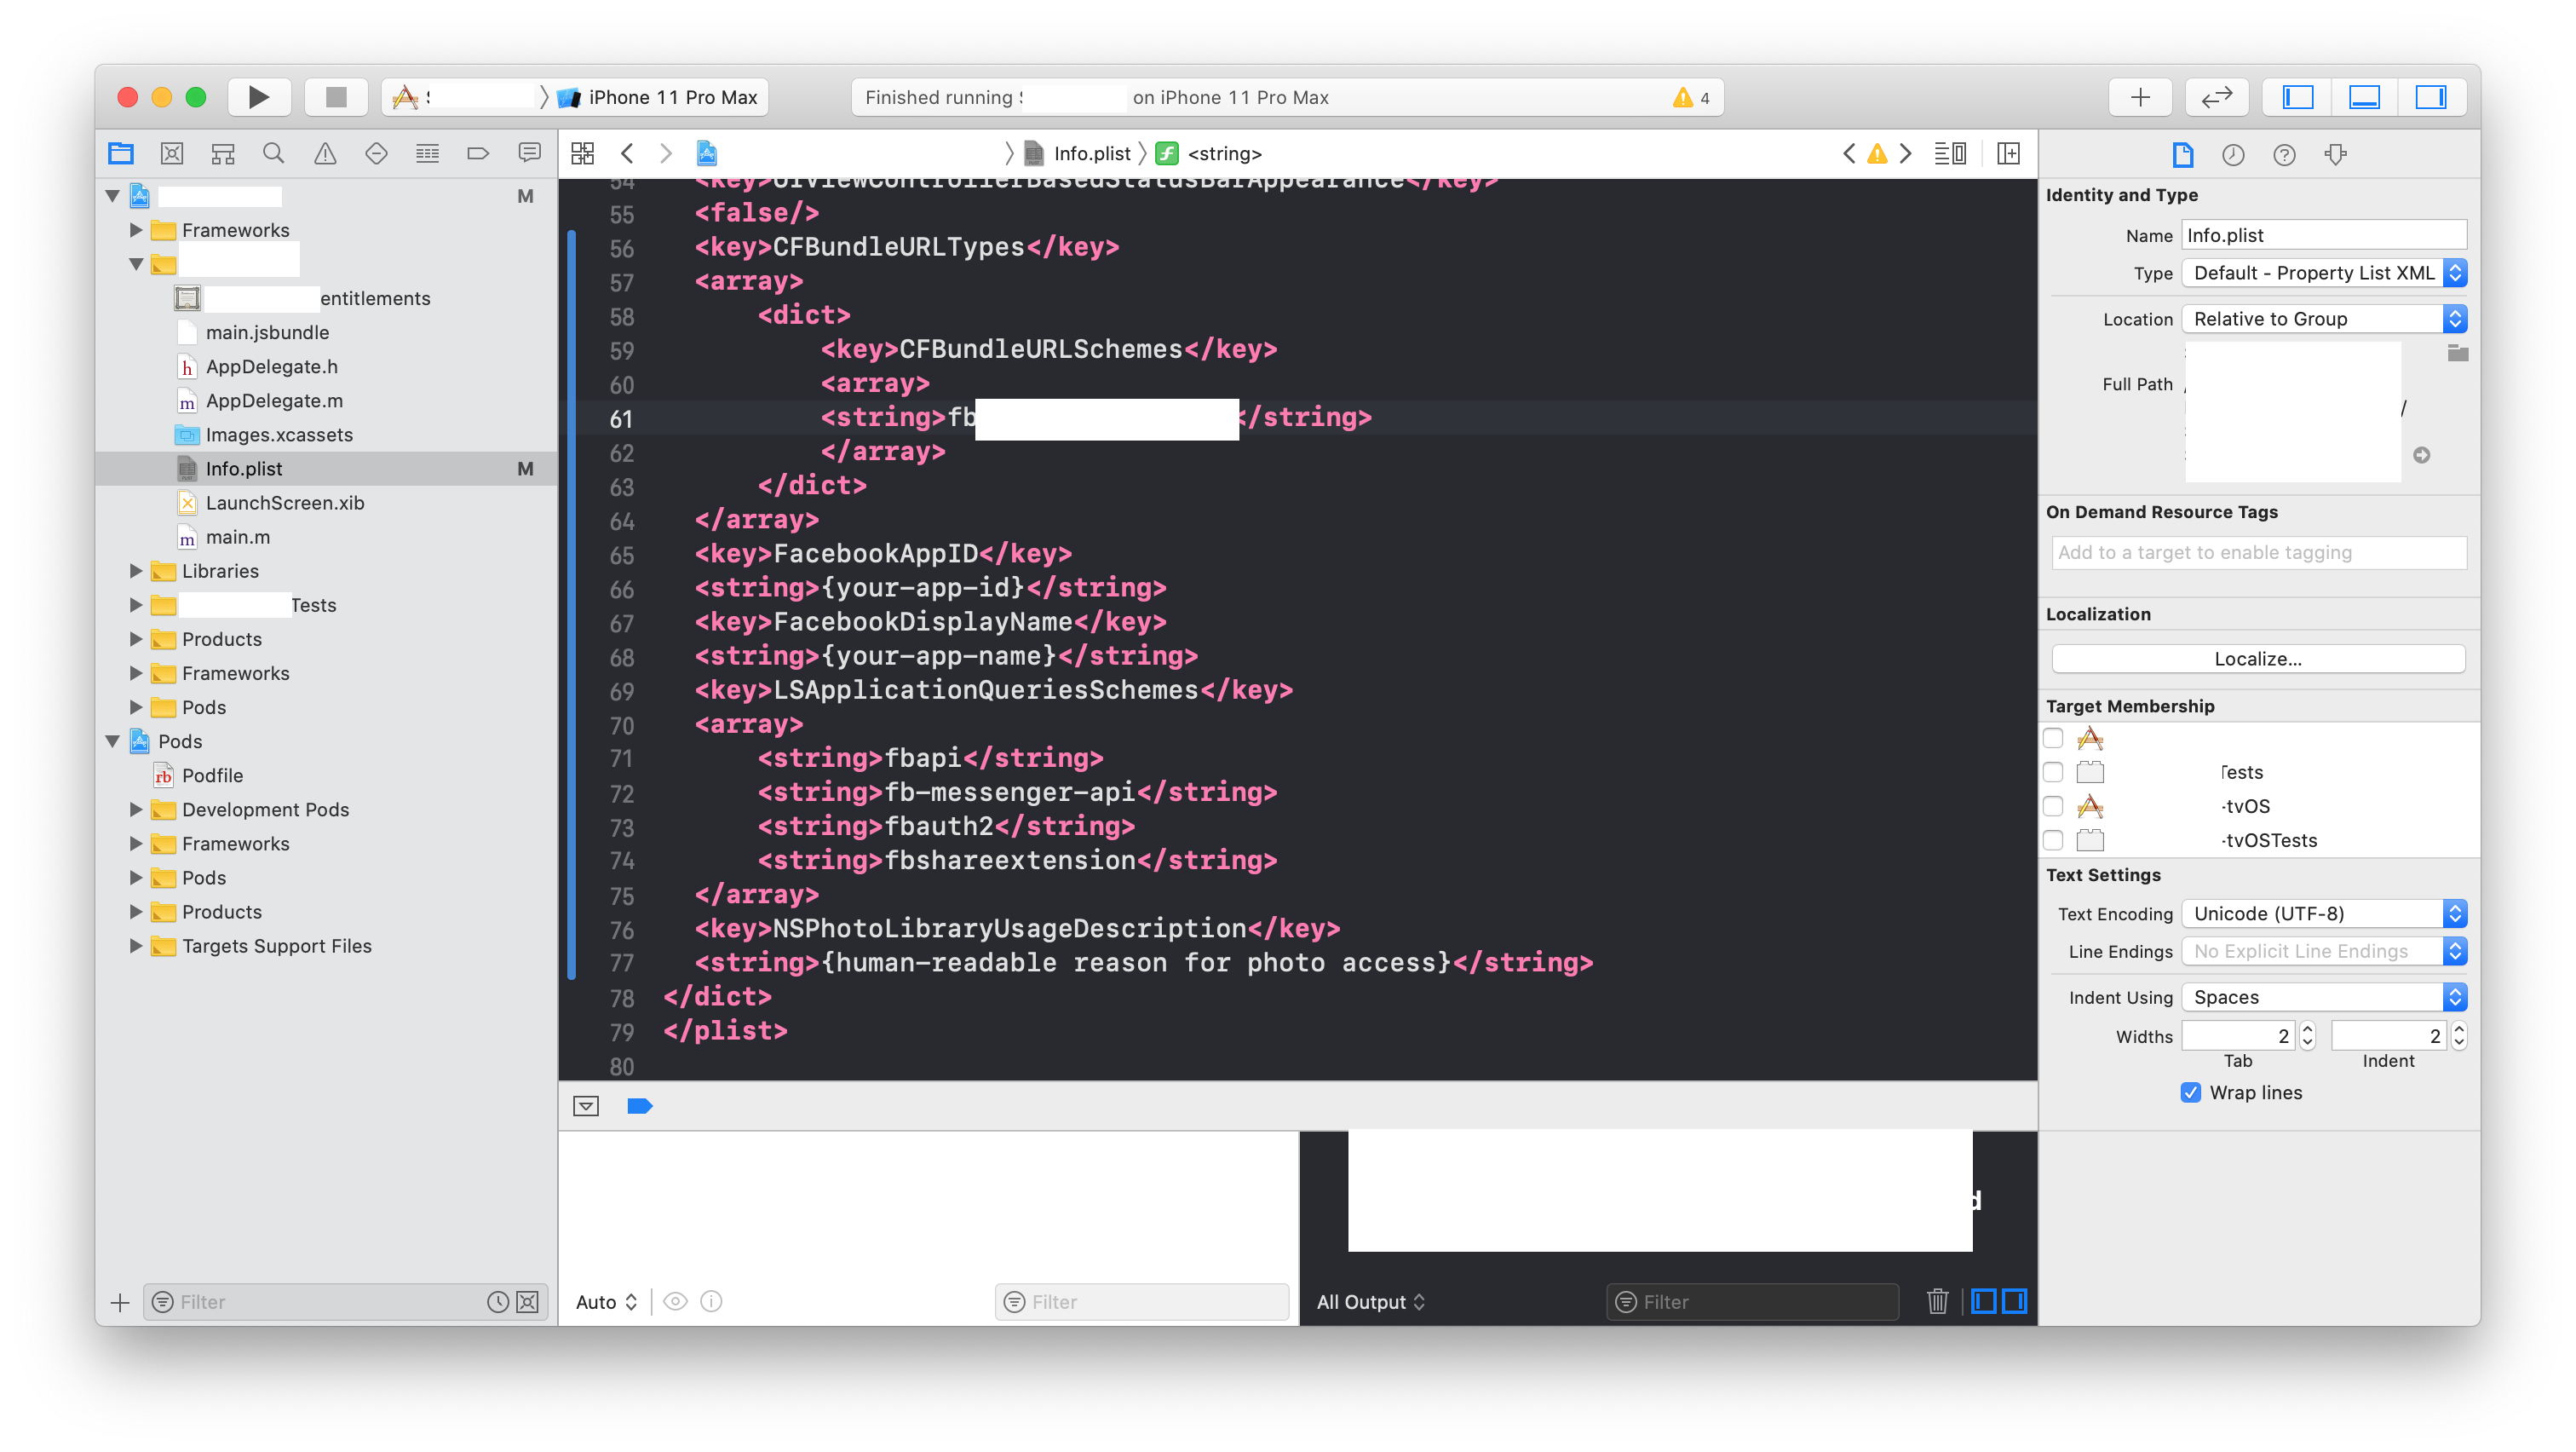Click the Library plus button

(2140, 97)
